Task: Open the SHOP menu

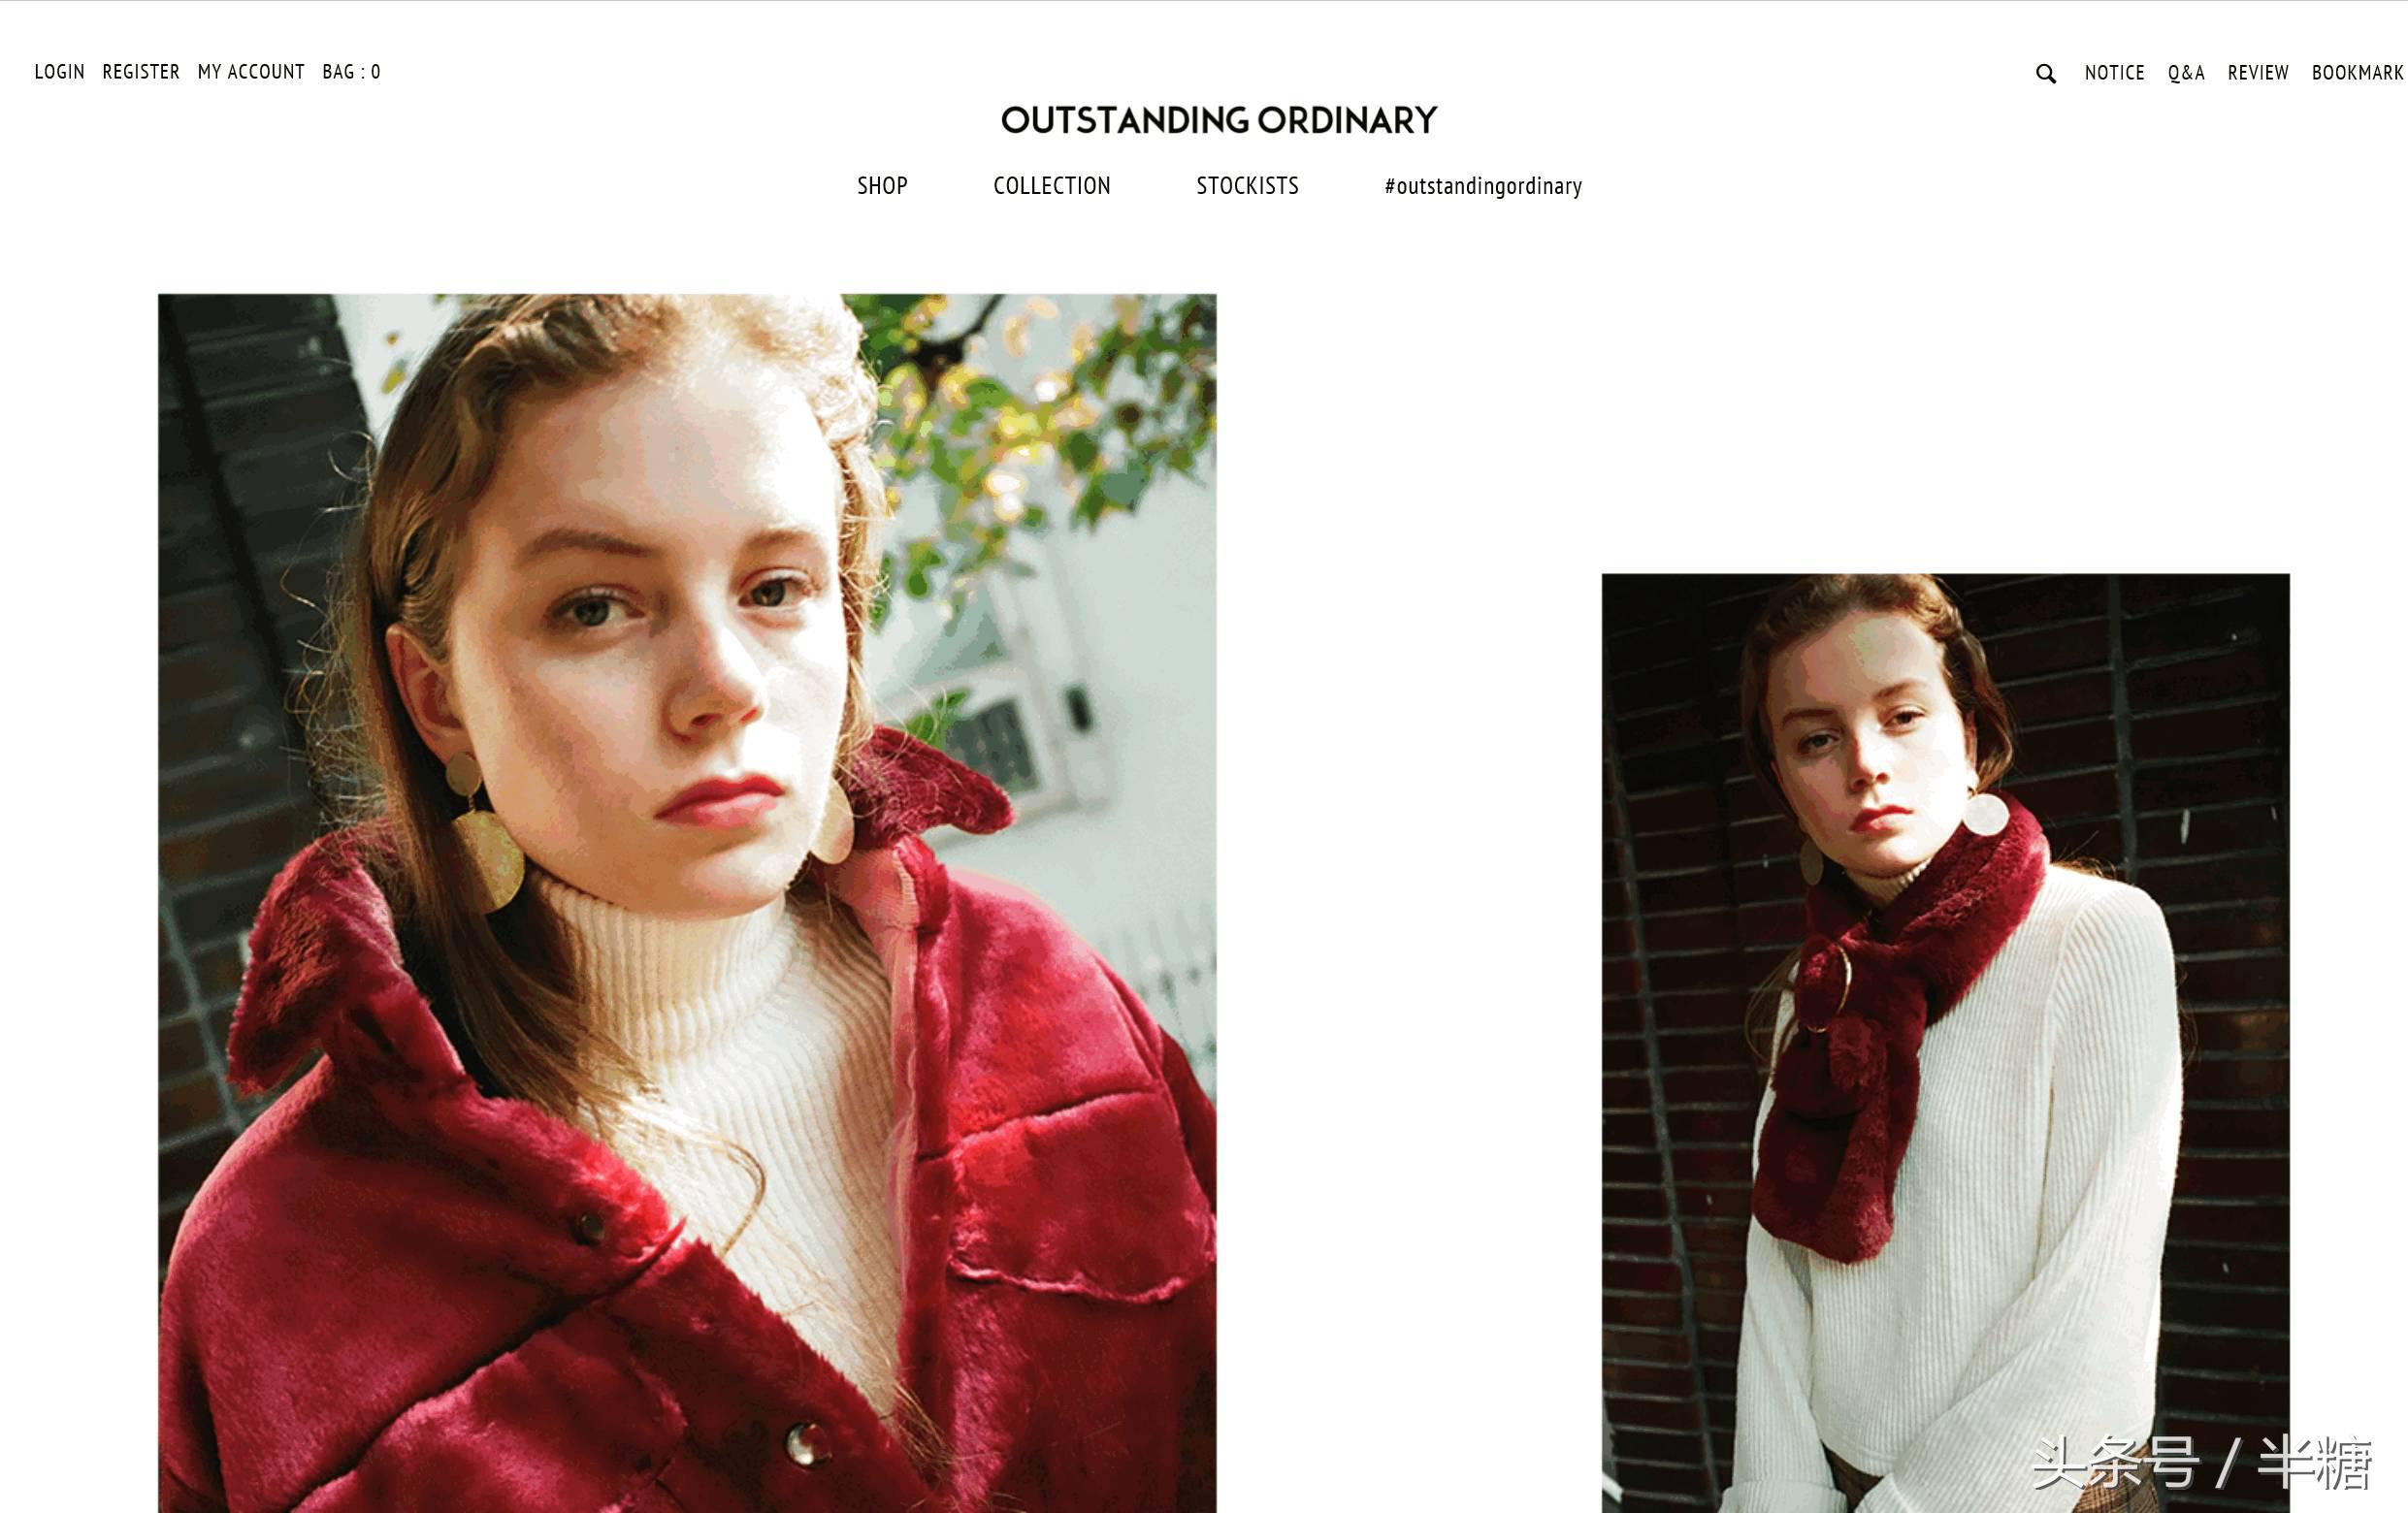Action: pos(882,186)
